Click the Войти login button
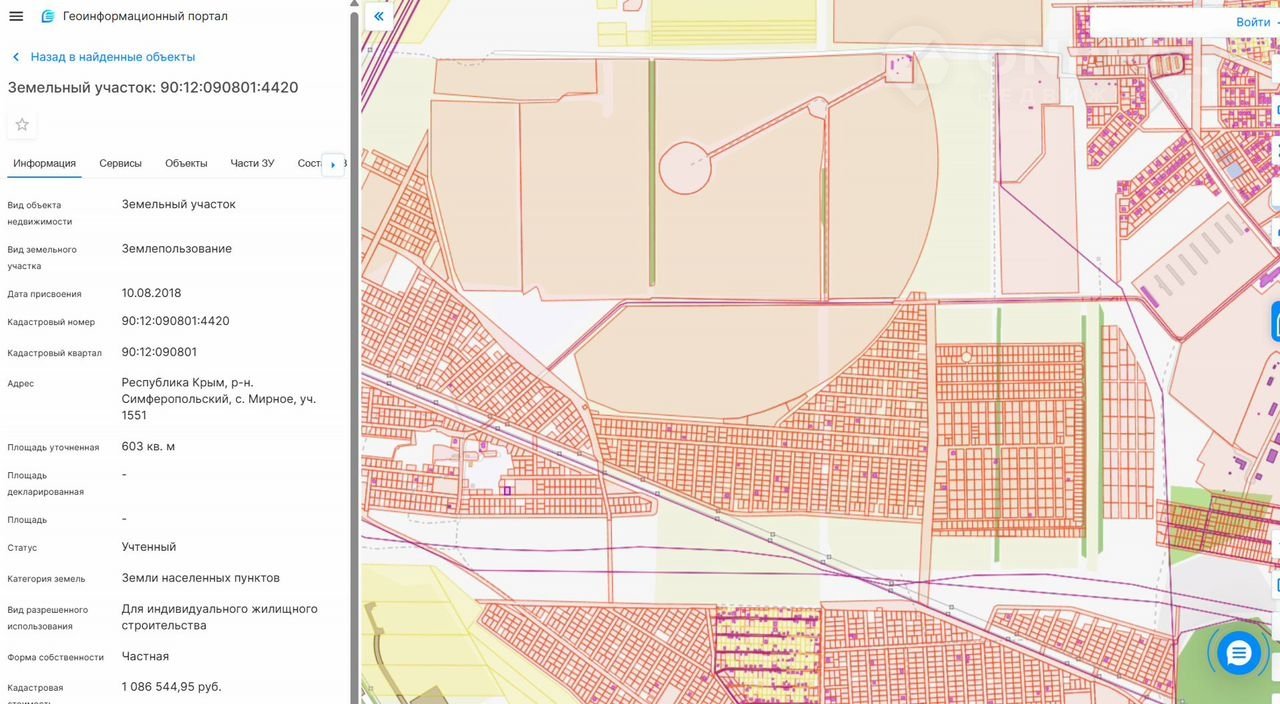Viewport: 1280px width, 704px height. 1253,22
